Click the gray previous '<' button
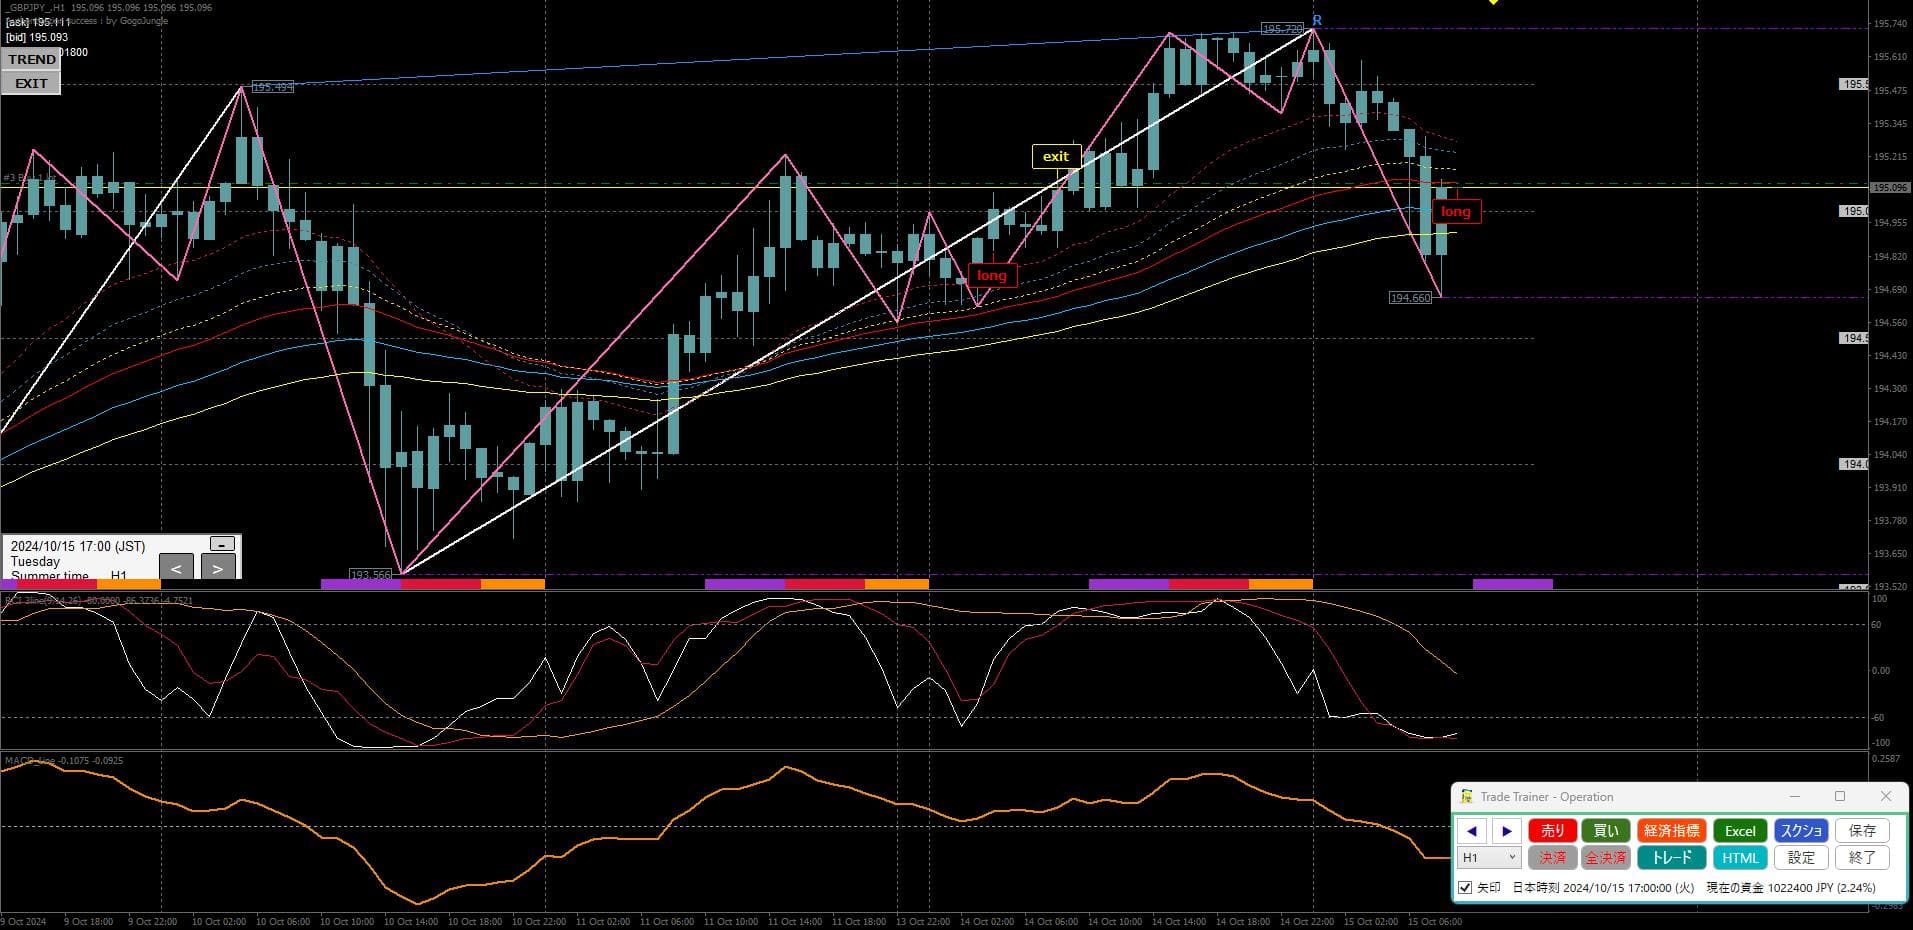 (x=176, y=568)
